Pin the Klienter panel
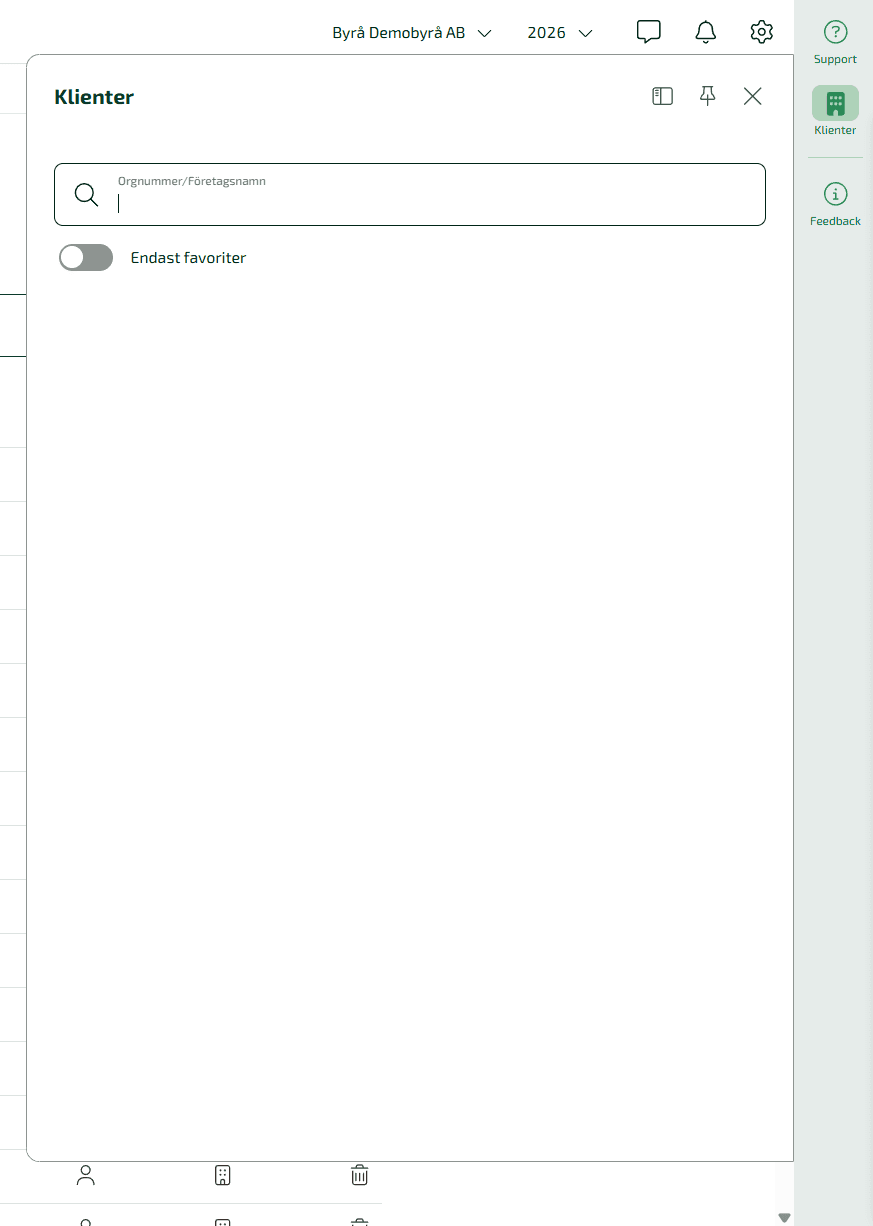 click(707, 96)
